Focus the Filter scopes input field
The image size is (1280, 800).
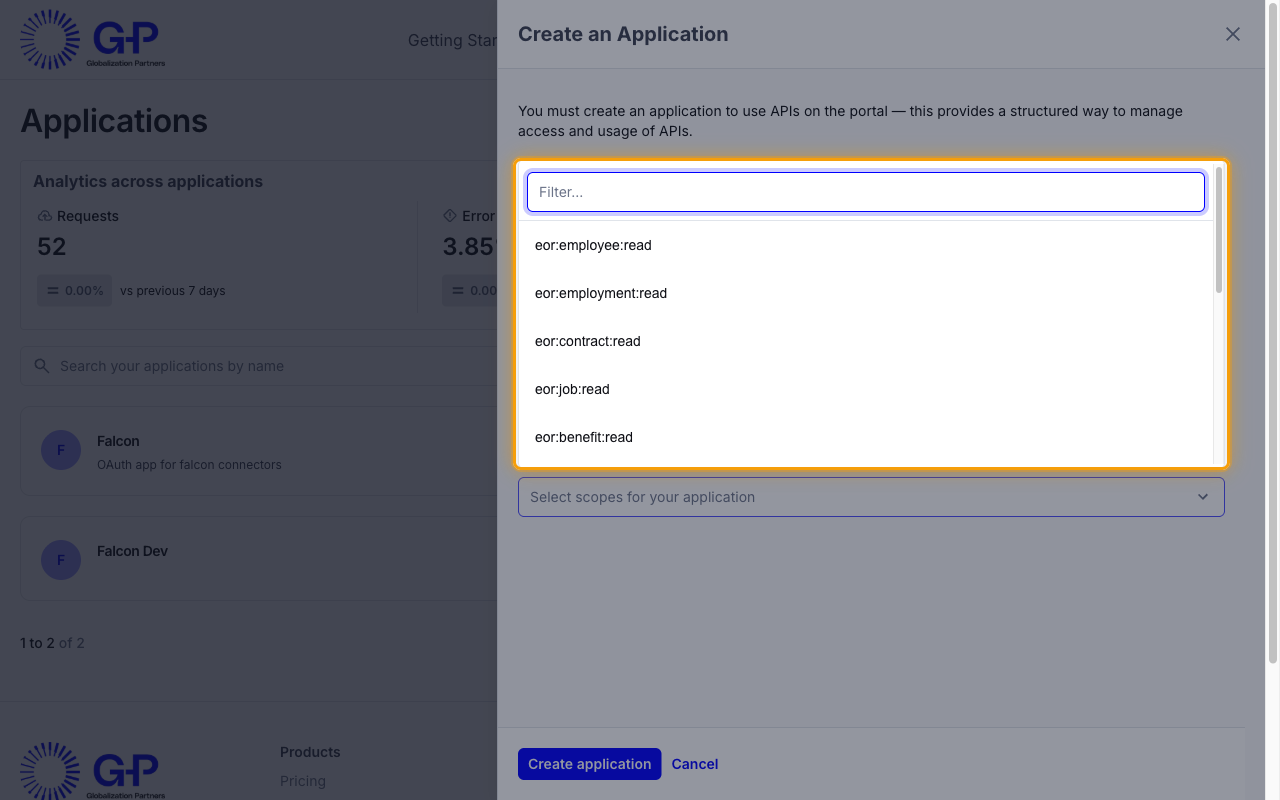(x=866, y=192)
